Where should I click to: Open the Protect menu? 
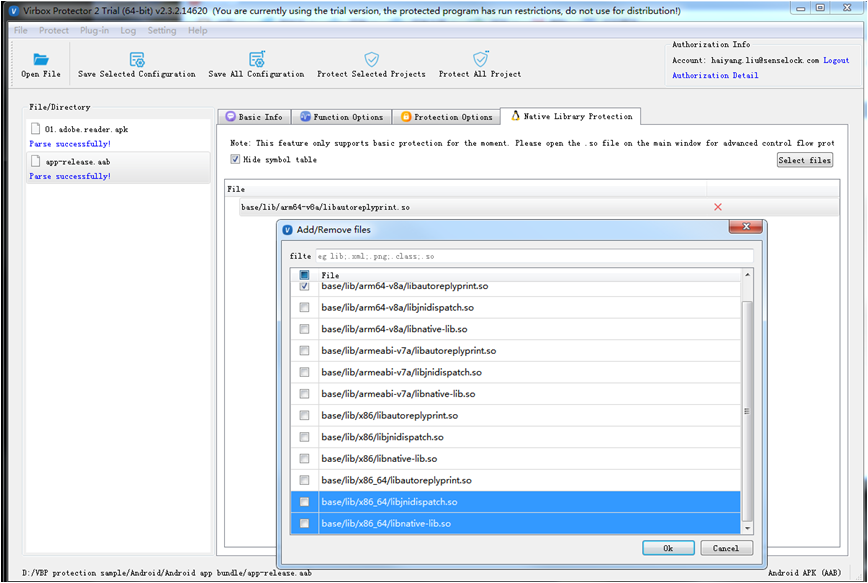pyautogui.click(x=54, y=30)
